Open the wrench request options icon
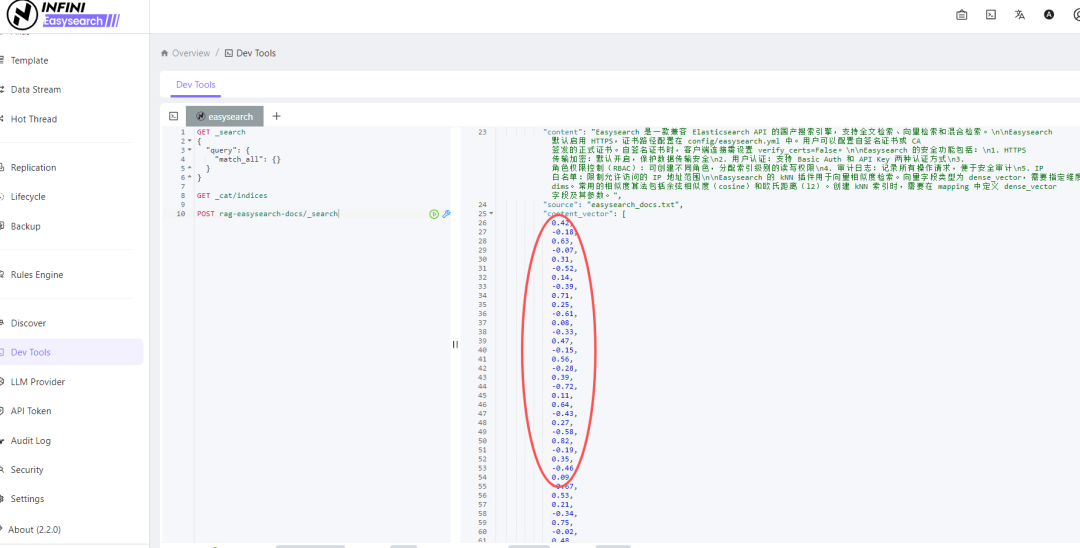The height and width of the screenshot is (548, 1080). pyautogui.click(x=446, y=214)
